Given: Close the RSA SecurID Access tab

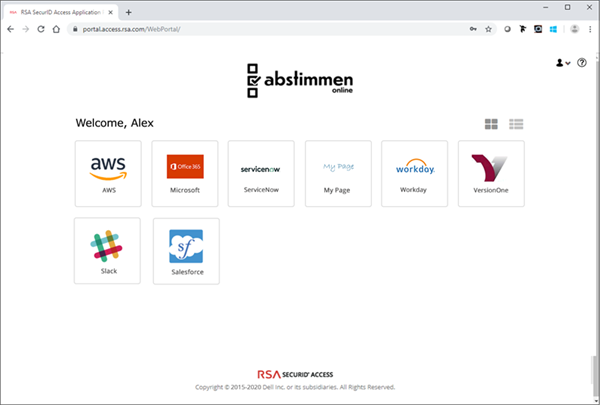Looking at the screenshot, I should (x=111, y=12).
